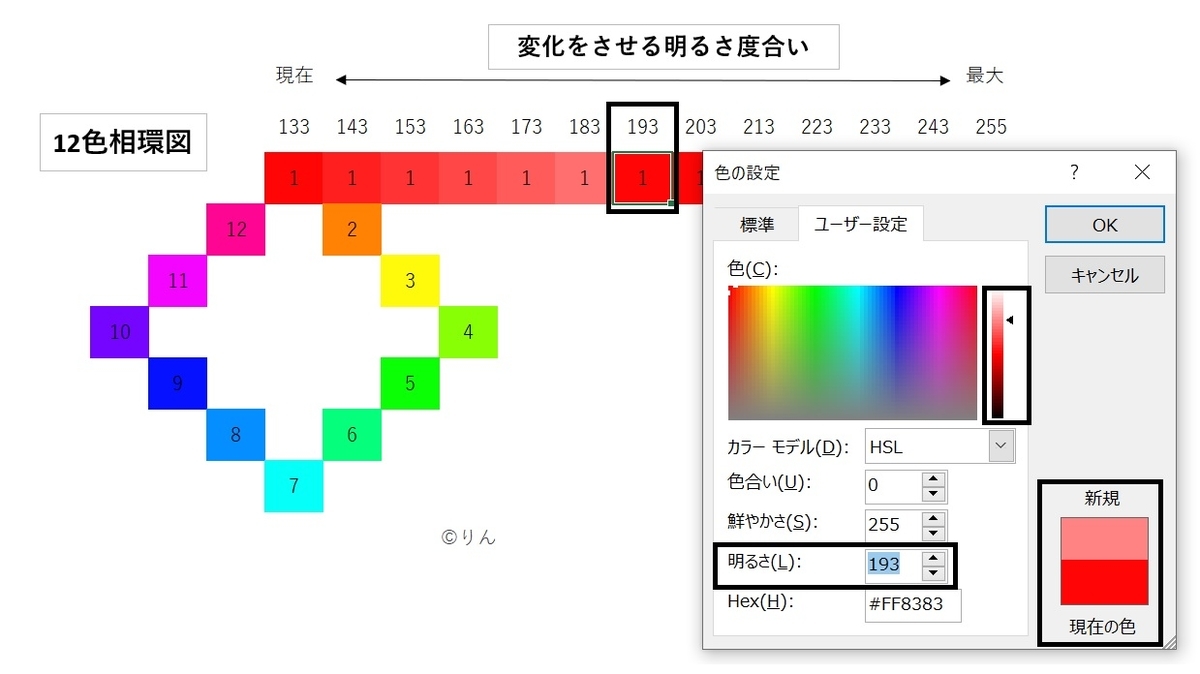
Task: Click the 現在 label
Action: [294, 76]
